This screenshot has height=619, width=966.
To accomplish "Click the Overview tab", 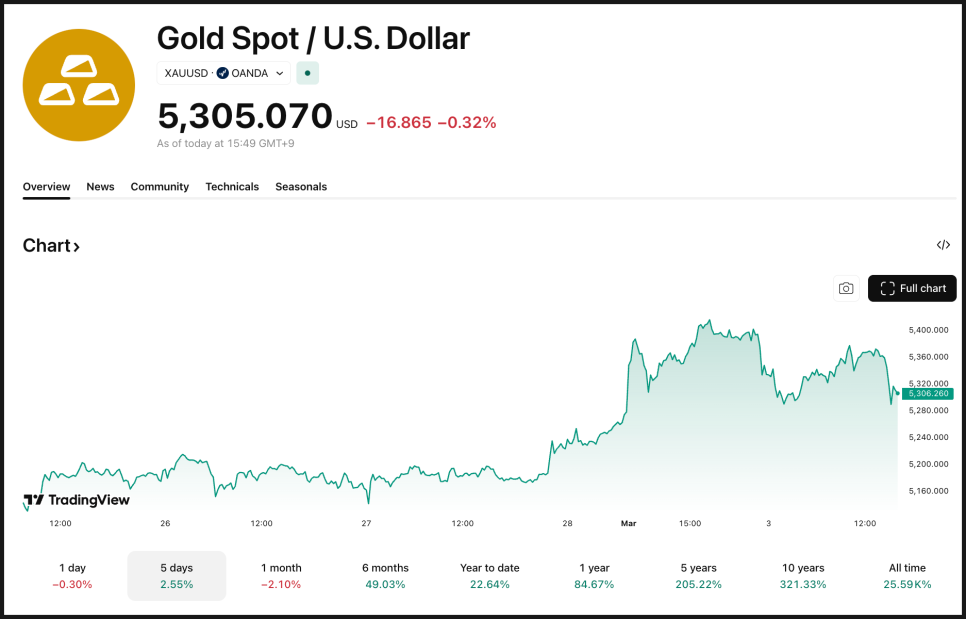I will coord(46,187).
